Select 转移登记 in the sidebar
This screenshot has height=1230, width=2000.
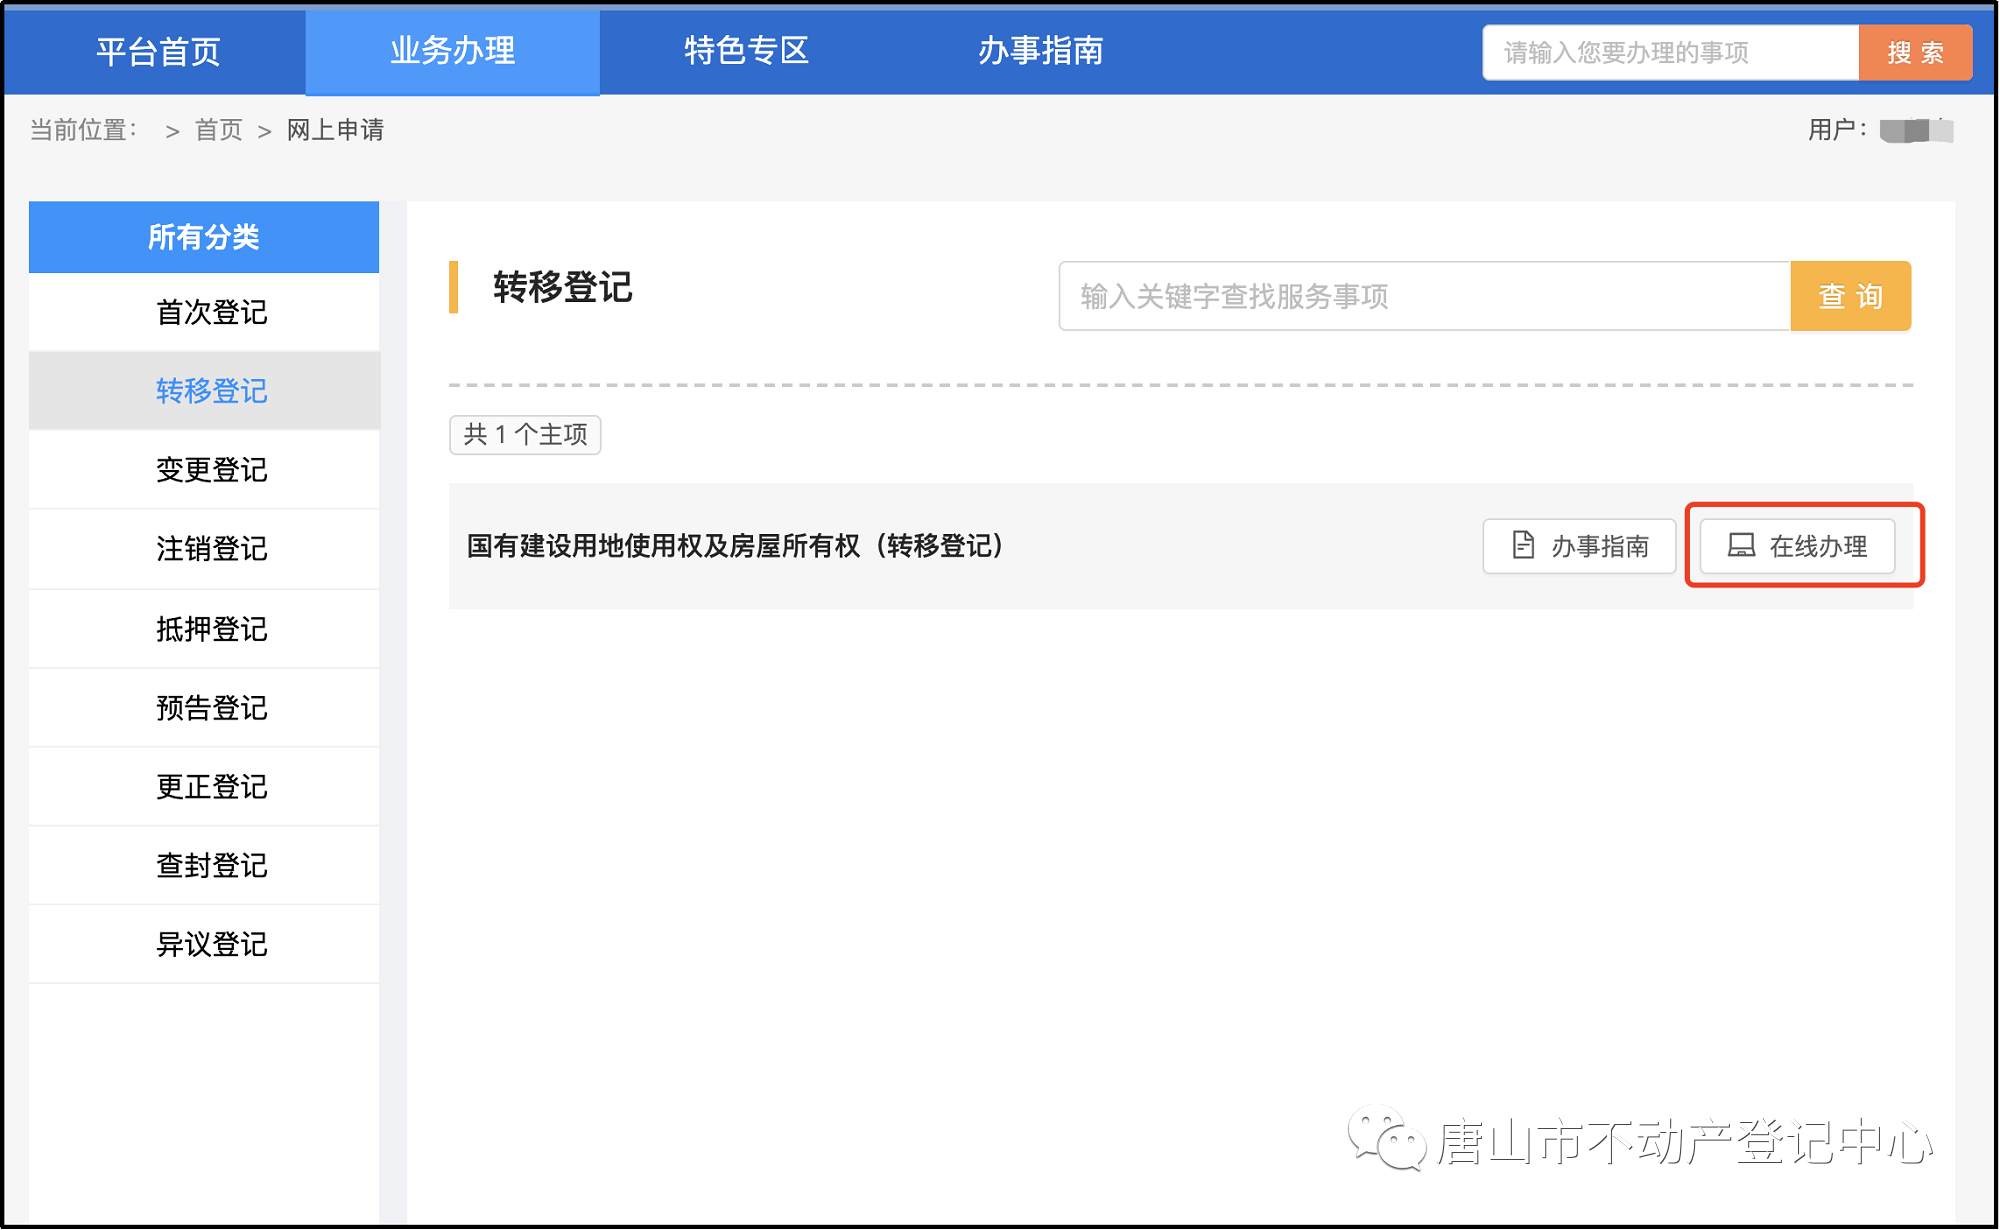tap(210, 391)
